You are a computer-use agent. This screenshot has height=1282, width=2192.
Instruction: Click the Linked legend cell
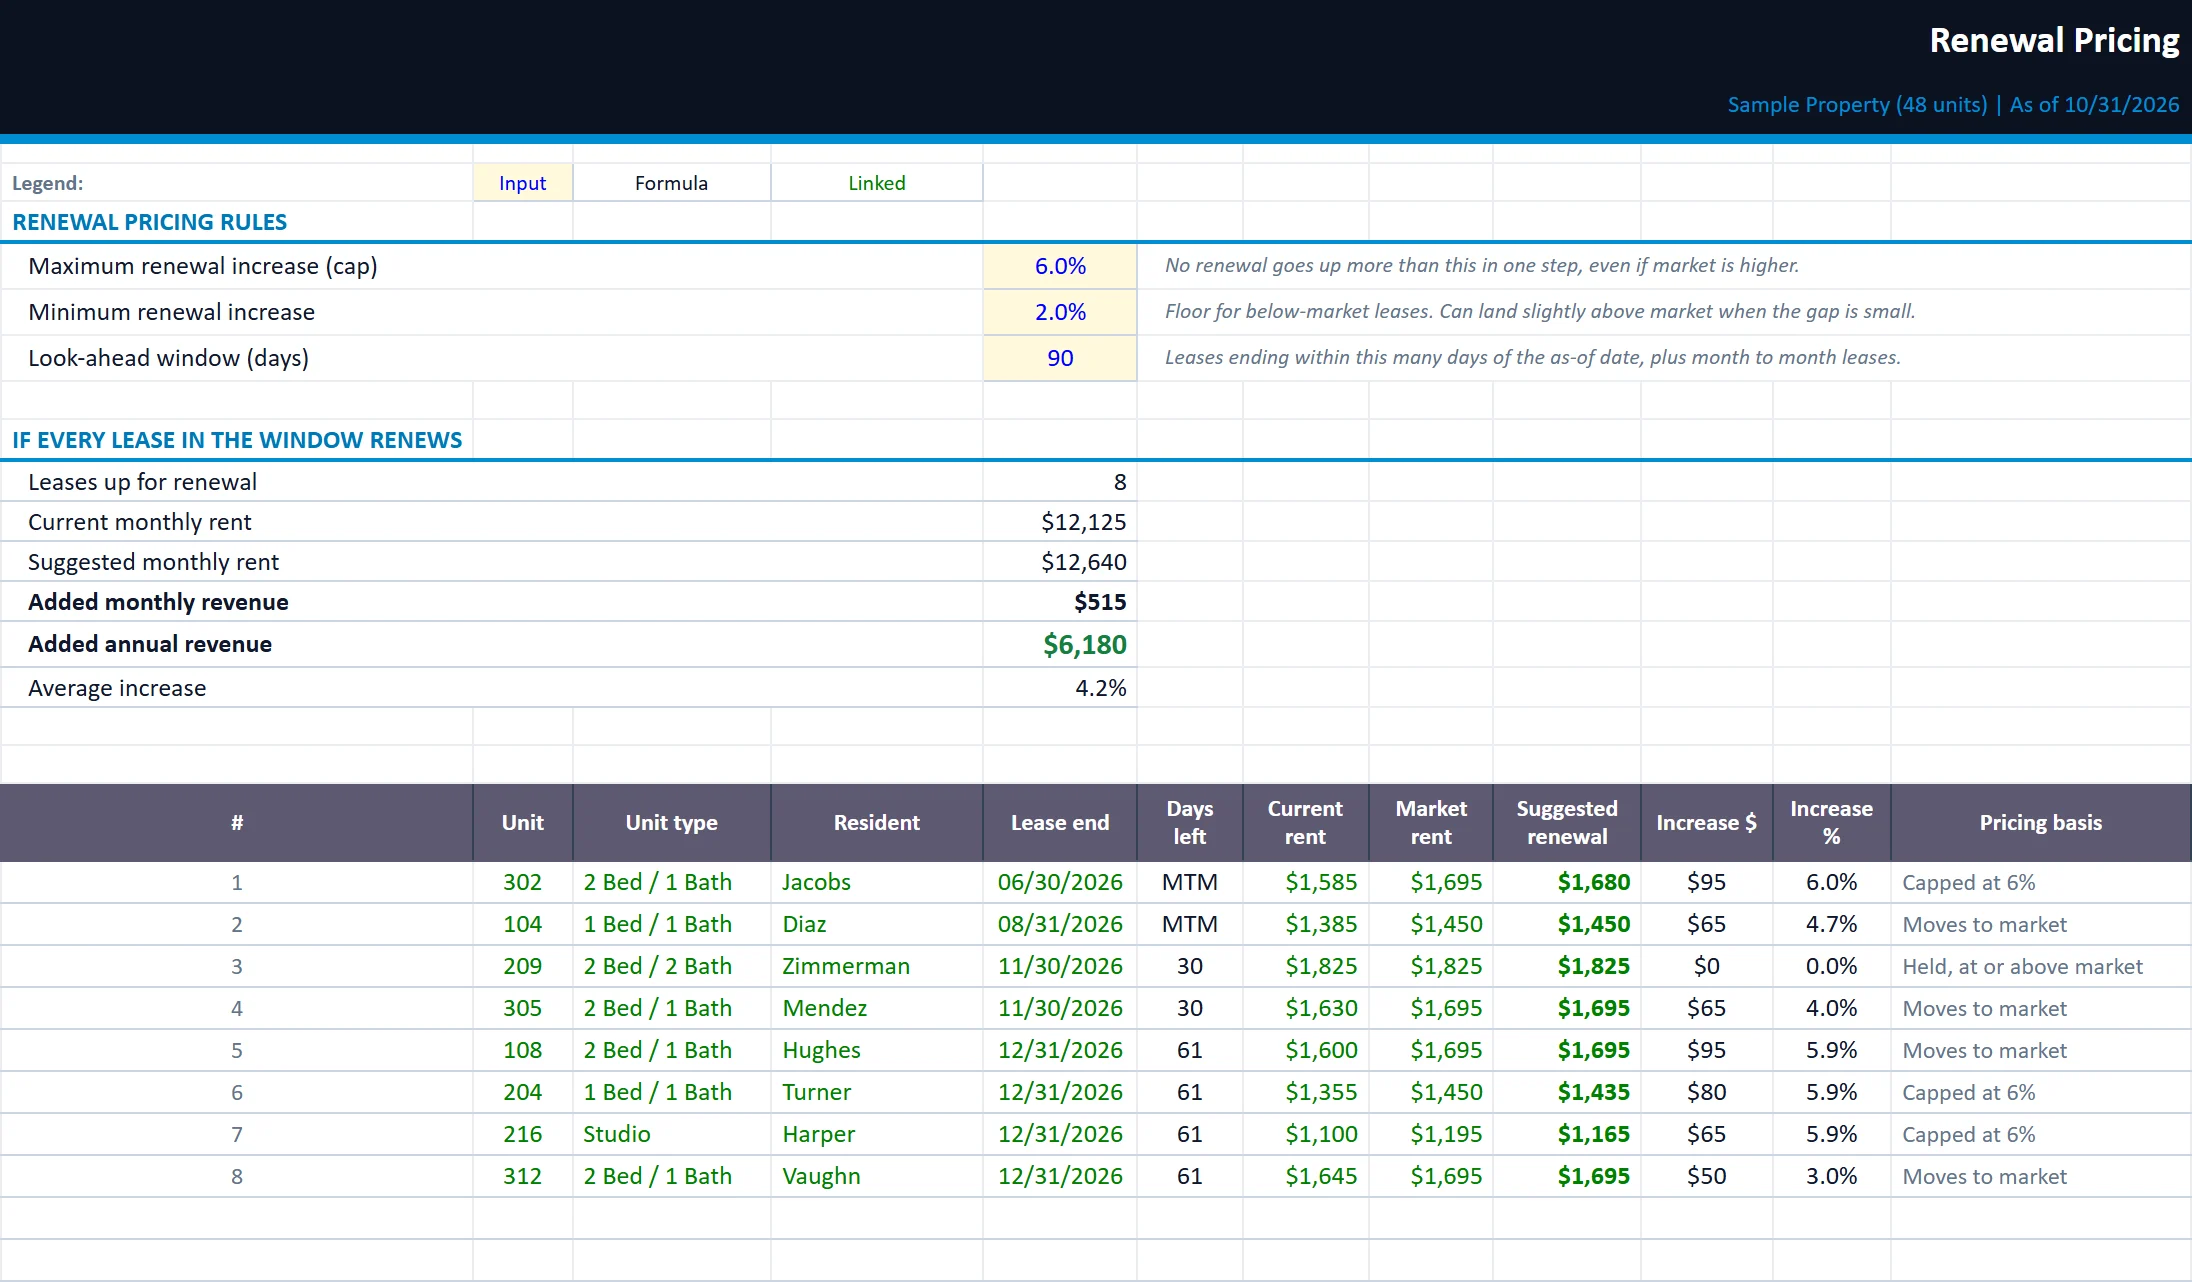point(877,183)
